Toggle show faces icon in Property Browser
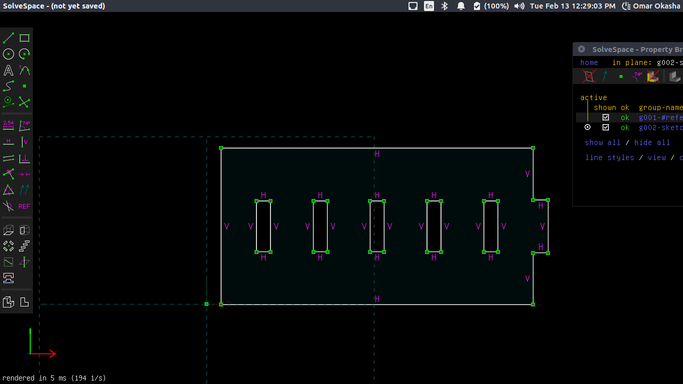 (x=653, y=77)
